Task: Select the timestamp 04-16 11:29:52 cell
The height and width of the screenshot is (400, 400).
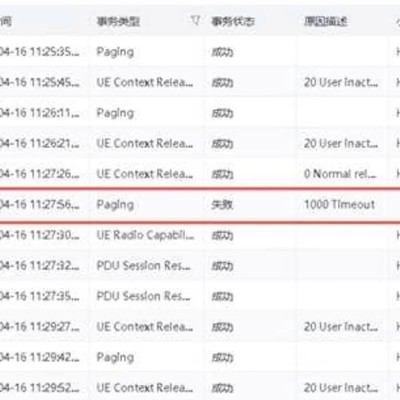Action: (40, 388)
